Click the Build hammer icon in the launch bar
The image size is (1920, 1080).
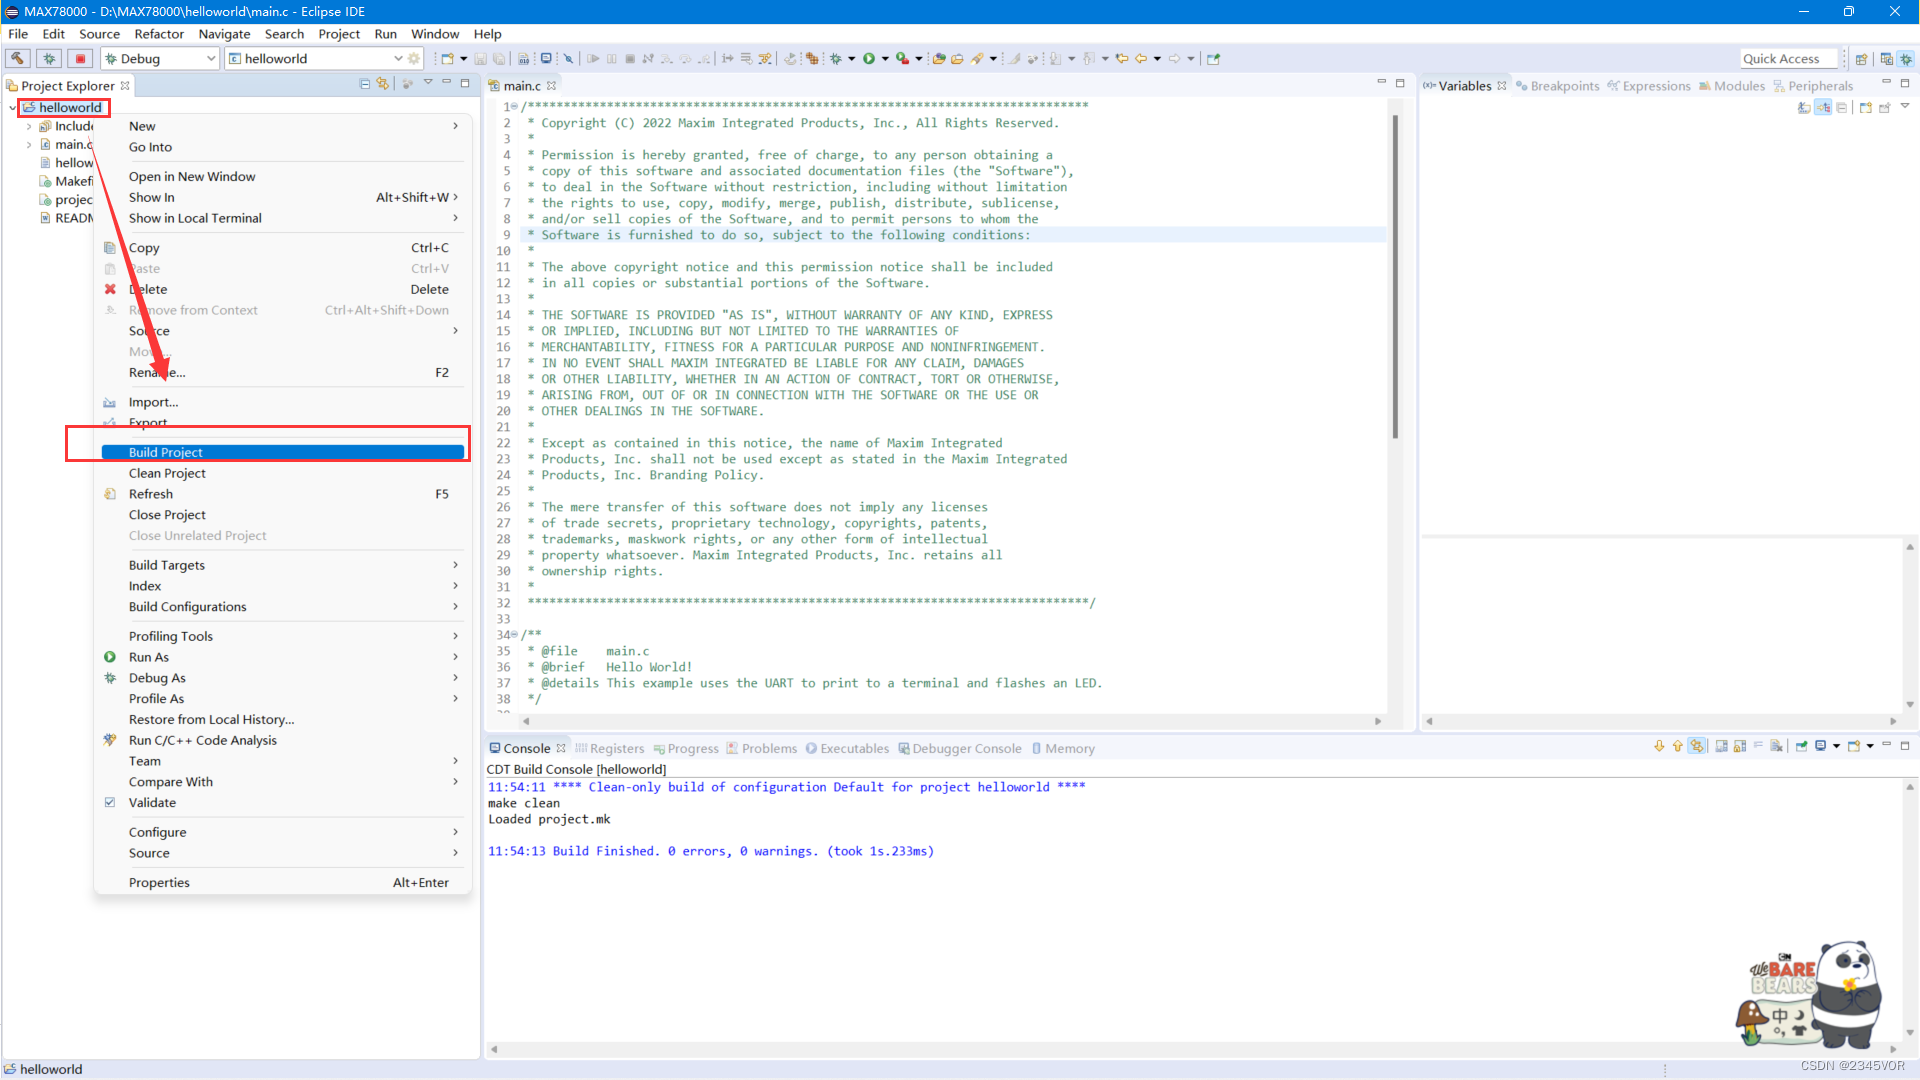click(x=18, y=59)
